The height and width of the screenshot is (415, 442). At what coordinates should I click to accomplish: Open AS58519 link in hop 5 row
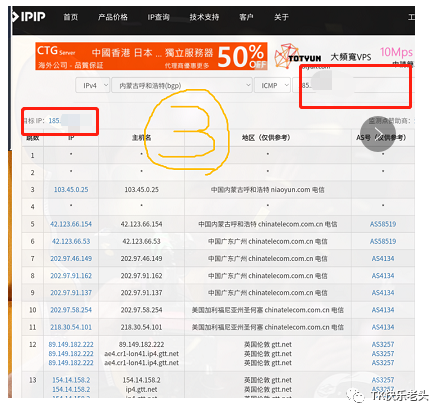pos(383,224)
